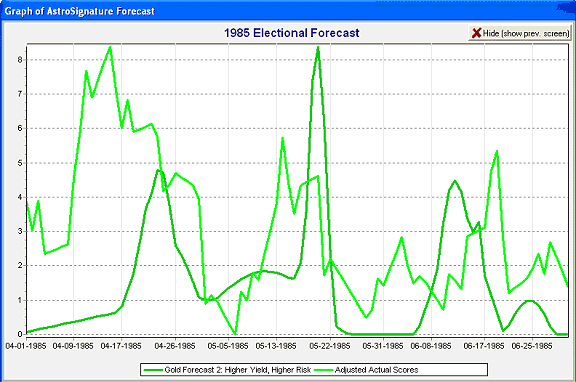Click the window title bar text
This screenshot has height=382, width=576.
[79, 11]
